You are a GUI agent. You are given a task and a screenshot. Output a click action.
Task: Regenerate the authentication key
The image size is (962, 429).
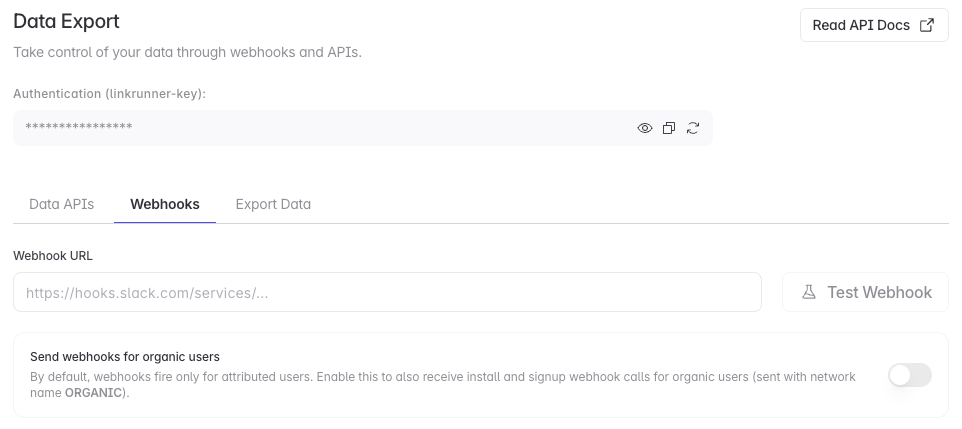[x=693, y=128]
